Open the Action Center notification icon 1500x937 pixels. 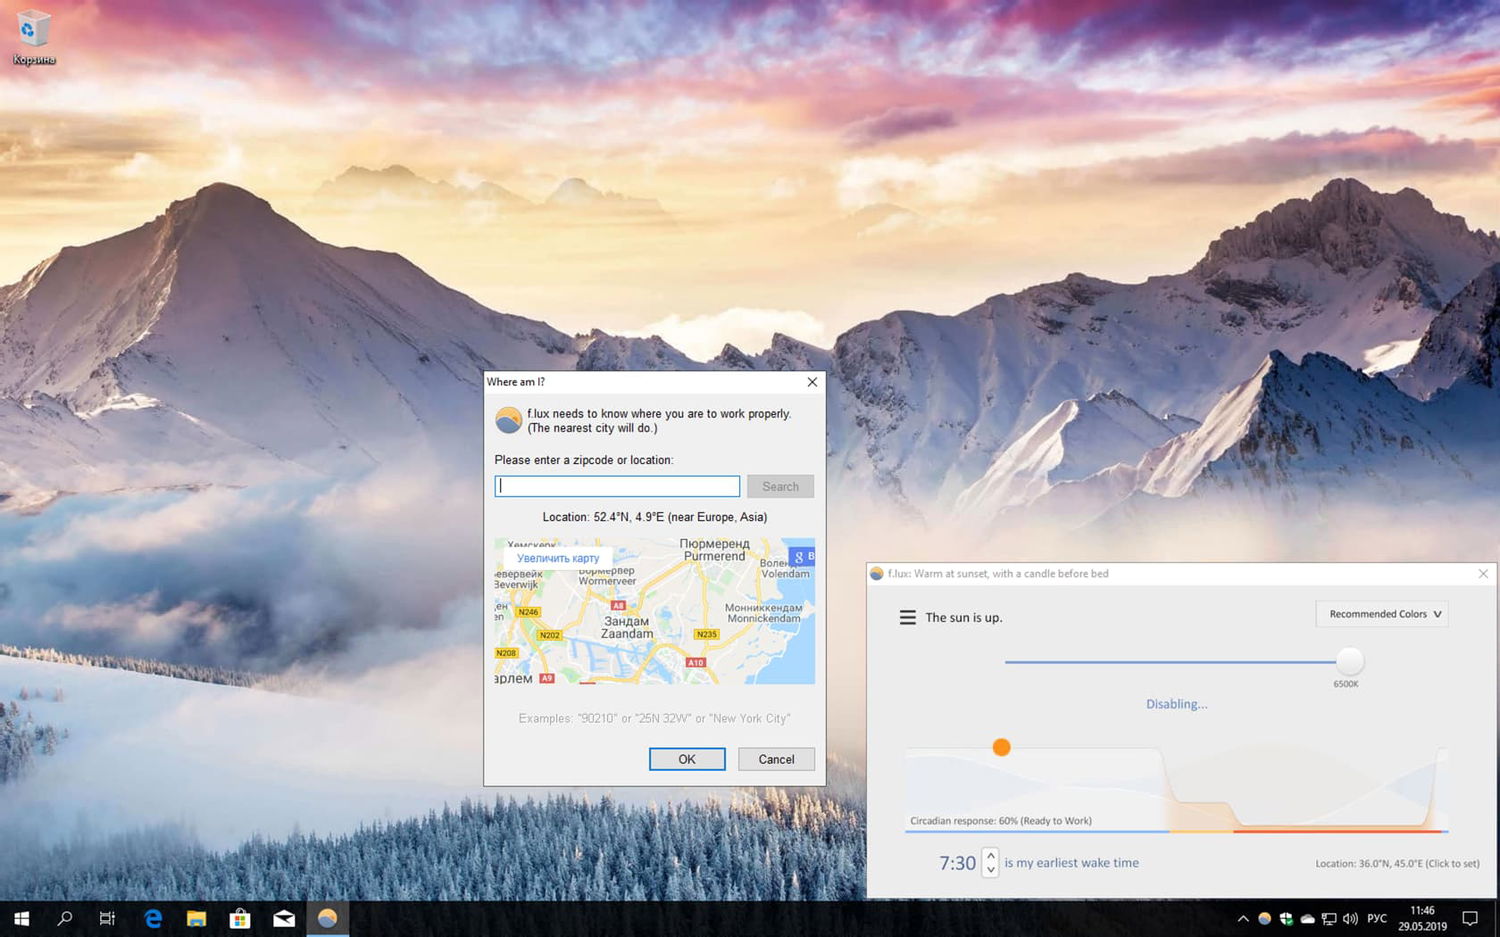click(x=1470, y=918)
